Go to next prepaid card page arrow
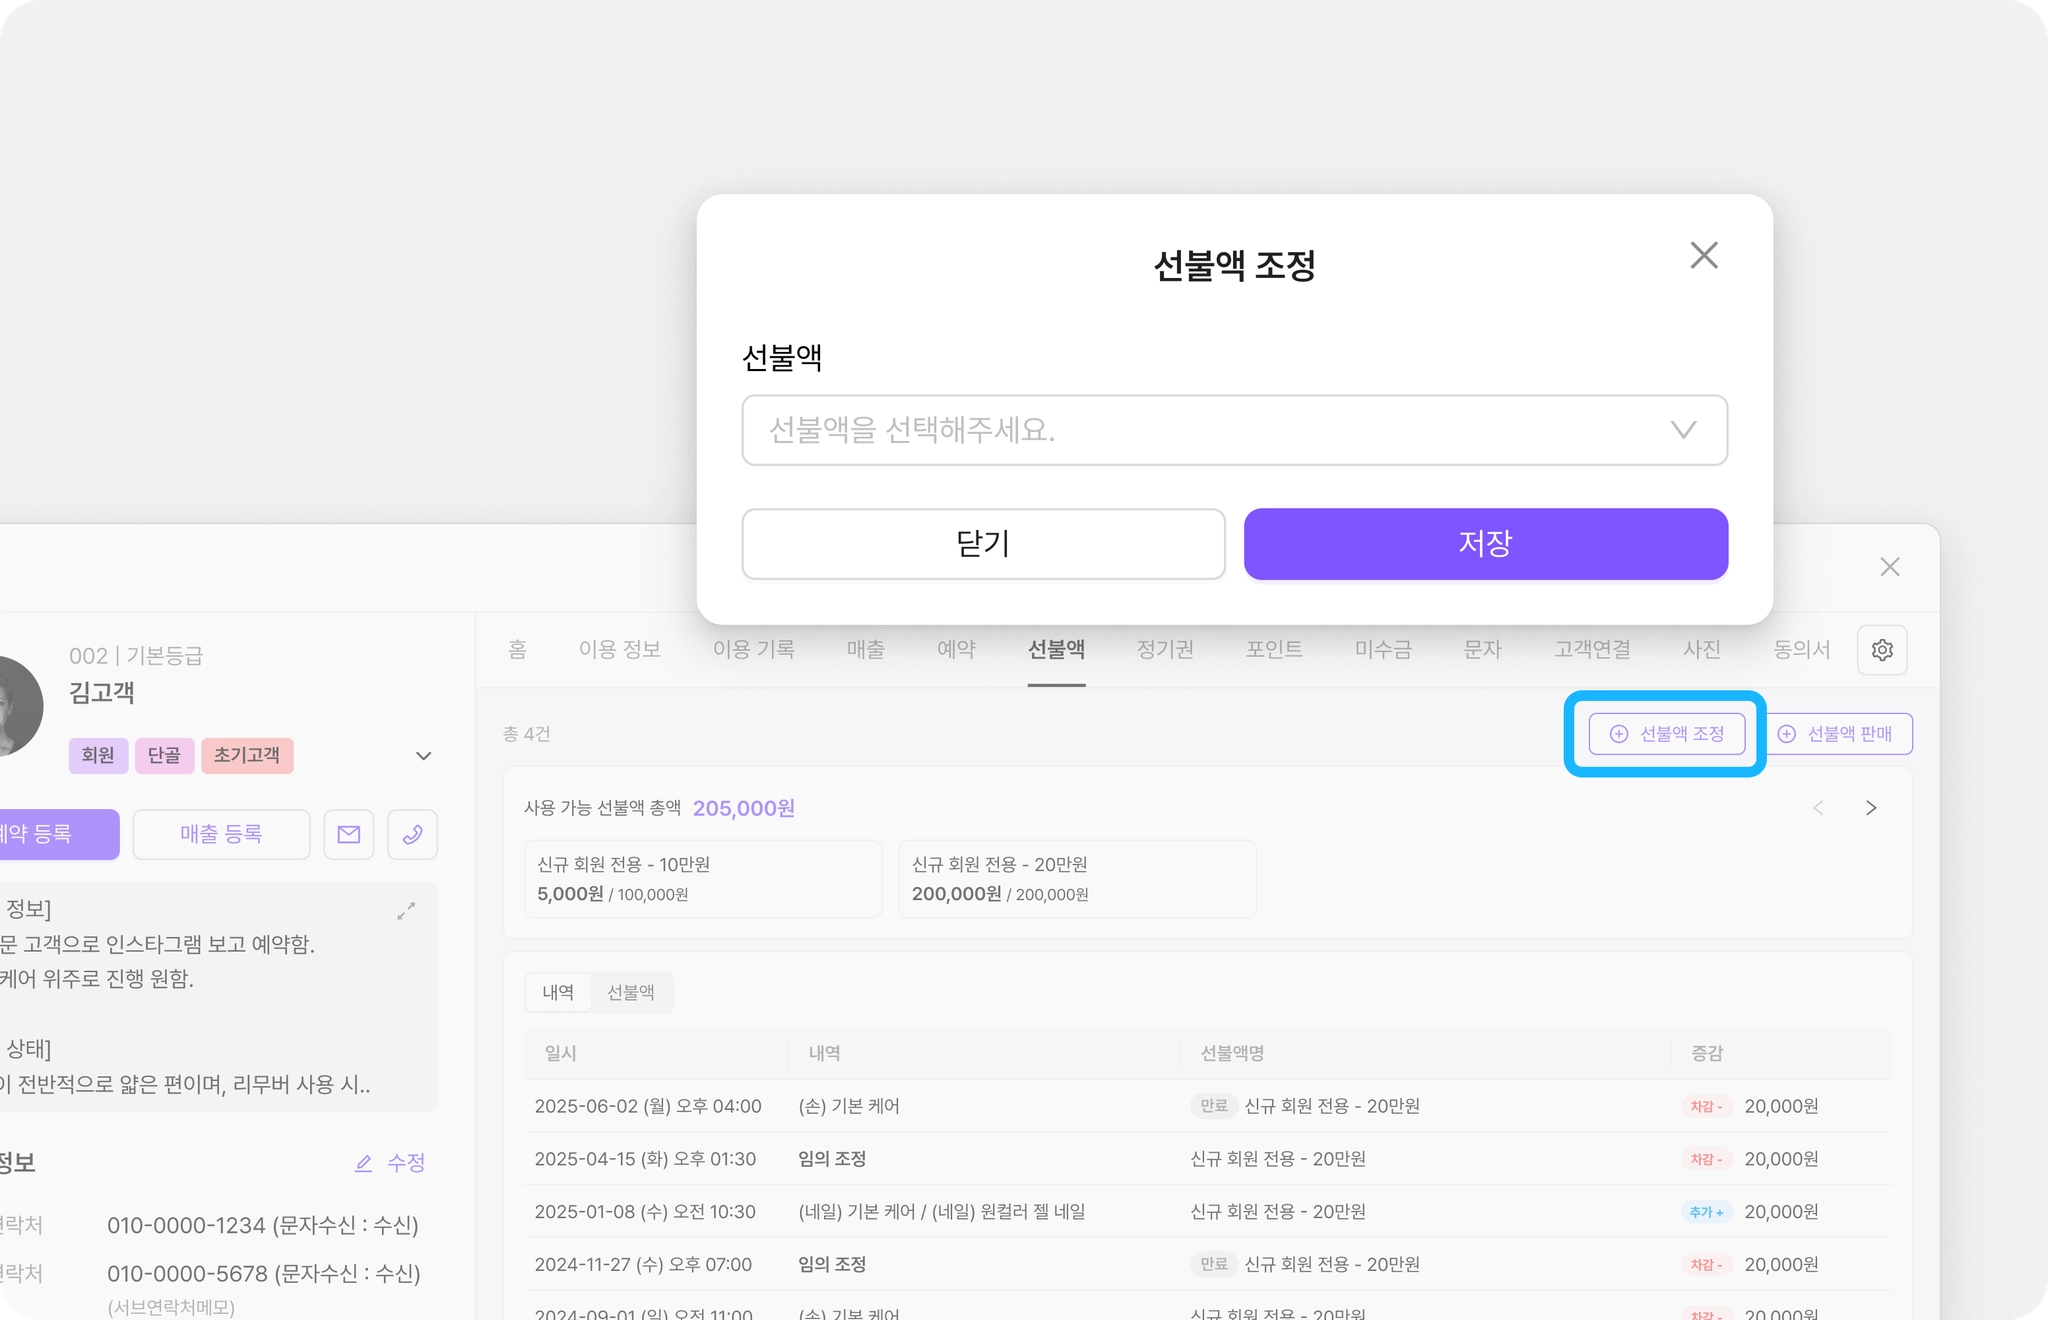The image size is (2048, 1320). pyautogui.click(x=1871, y=808)
